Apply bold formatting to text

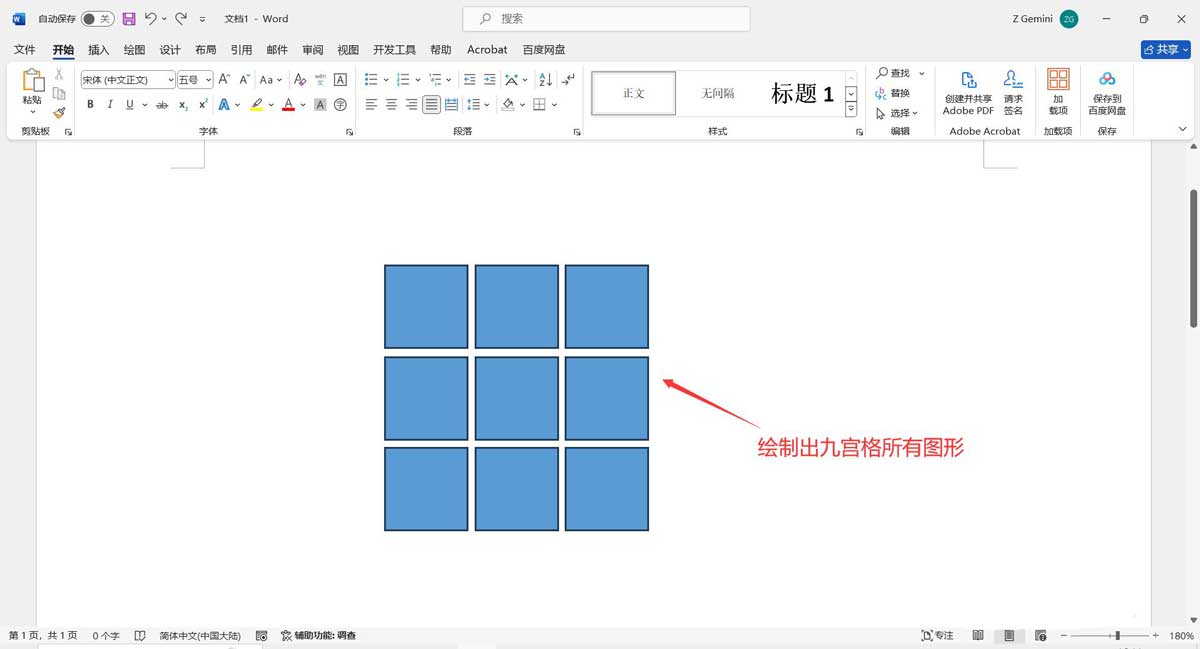click(x=90, y=104)
